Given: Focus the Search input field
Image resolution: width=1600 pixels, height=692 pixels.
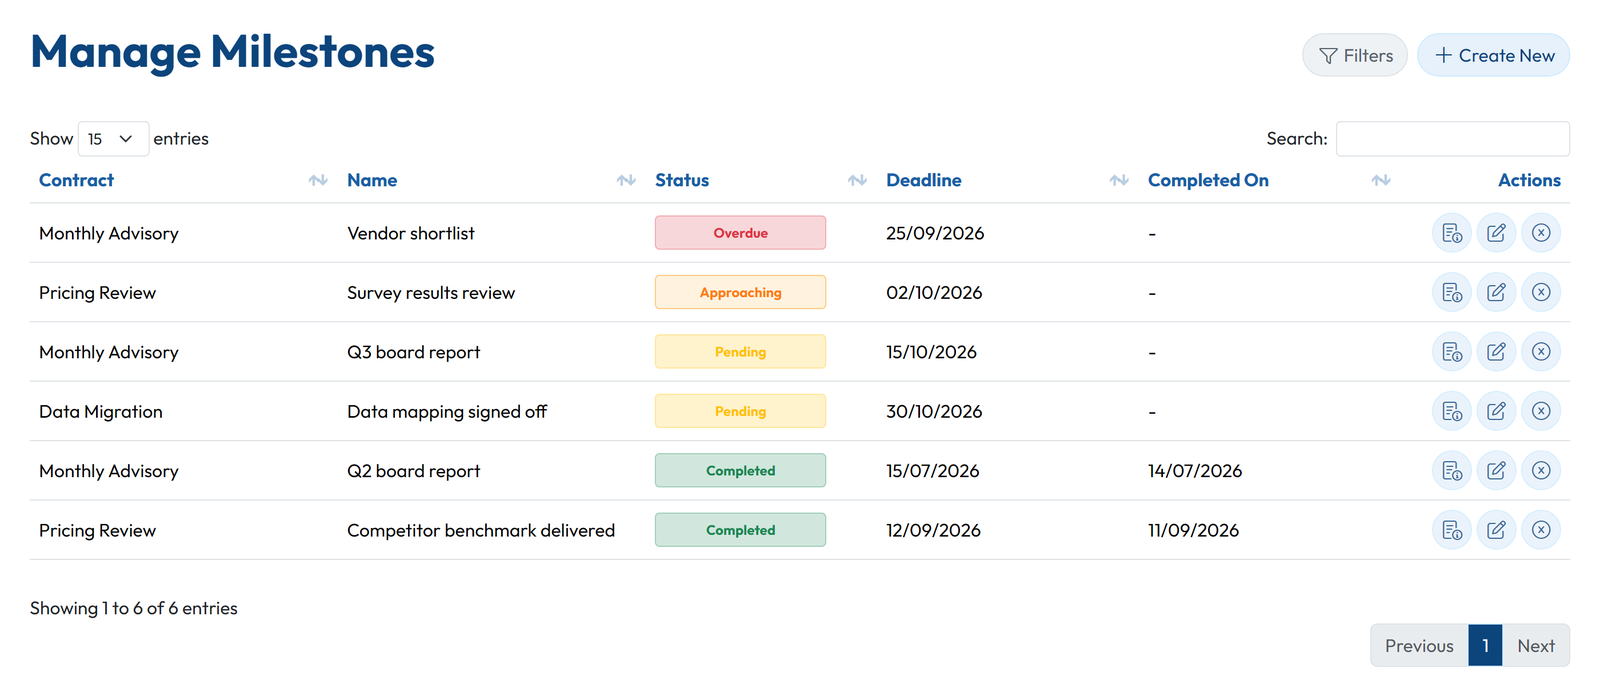Looking at the screenshot, I should (x=1453, y=139).
